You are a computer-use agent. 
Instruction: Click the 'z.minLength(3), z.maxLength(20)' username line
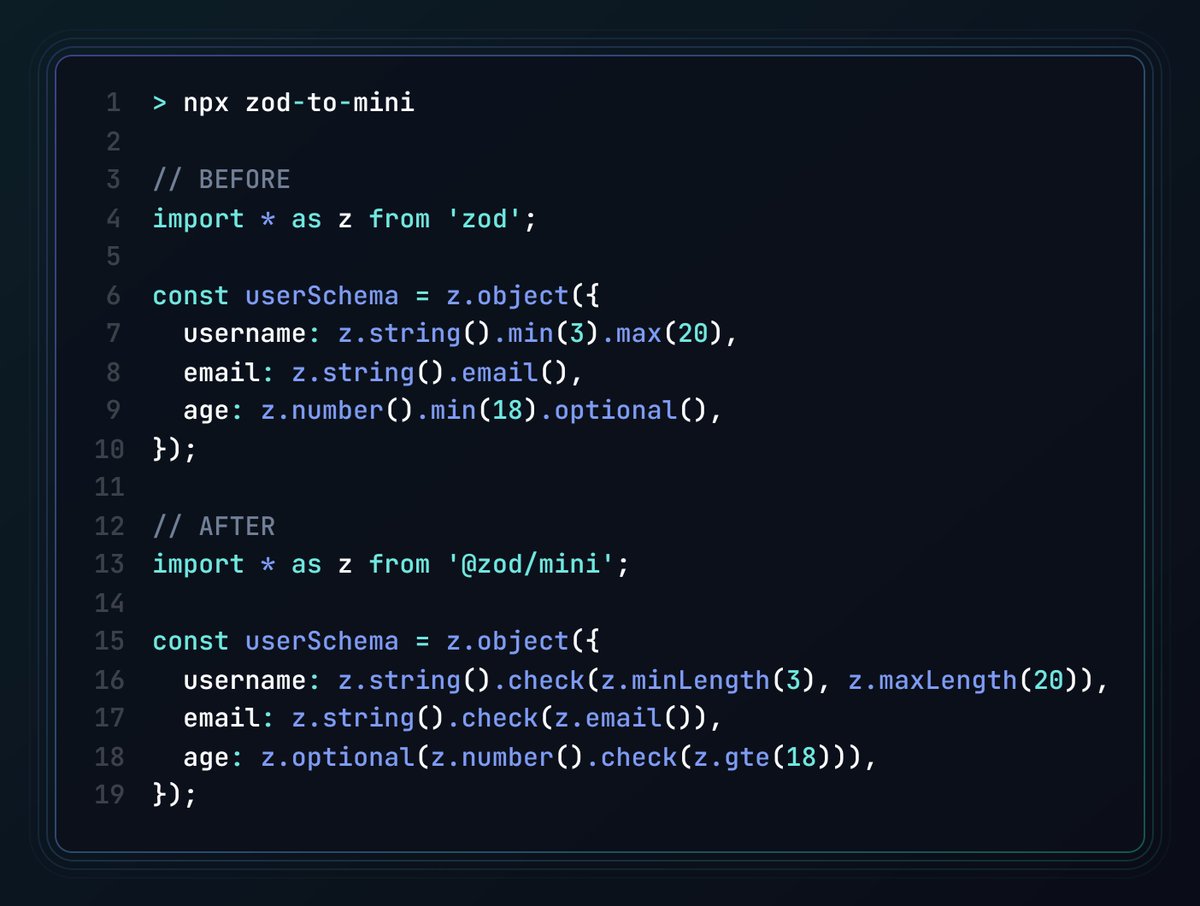tap(647, 680)
